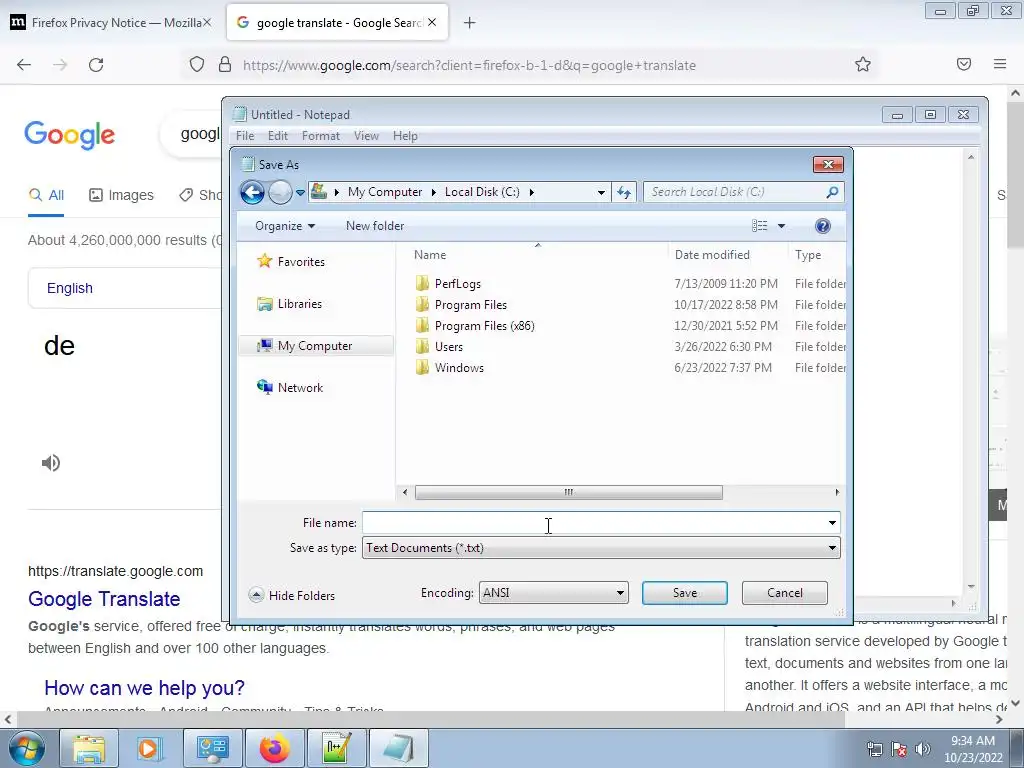
Task: Open view options dropdown arrow
Action: coord(781,226)
